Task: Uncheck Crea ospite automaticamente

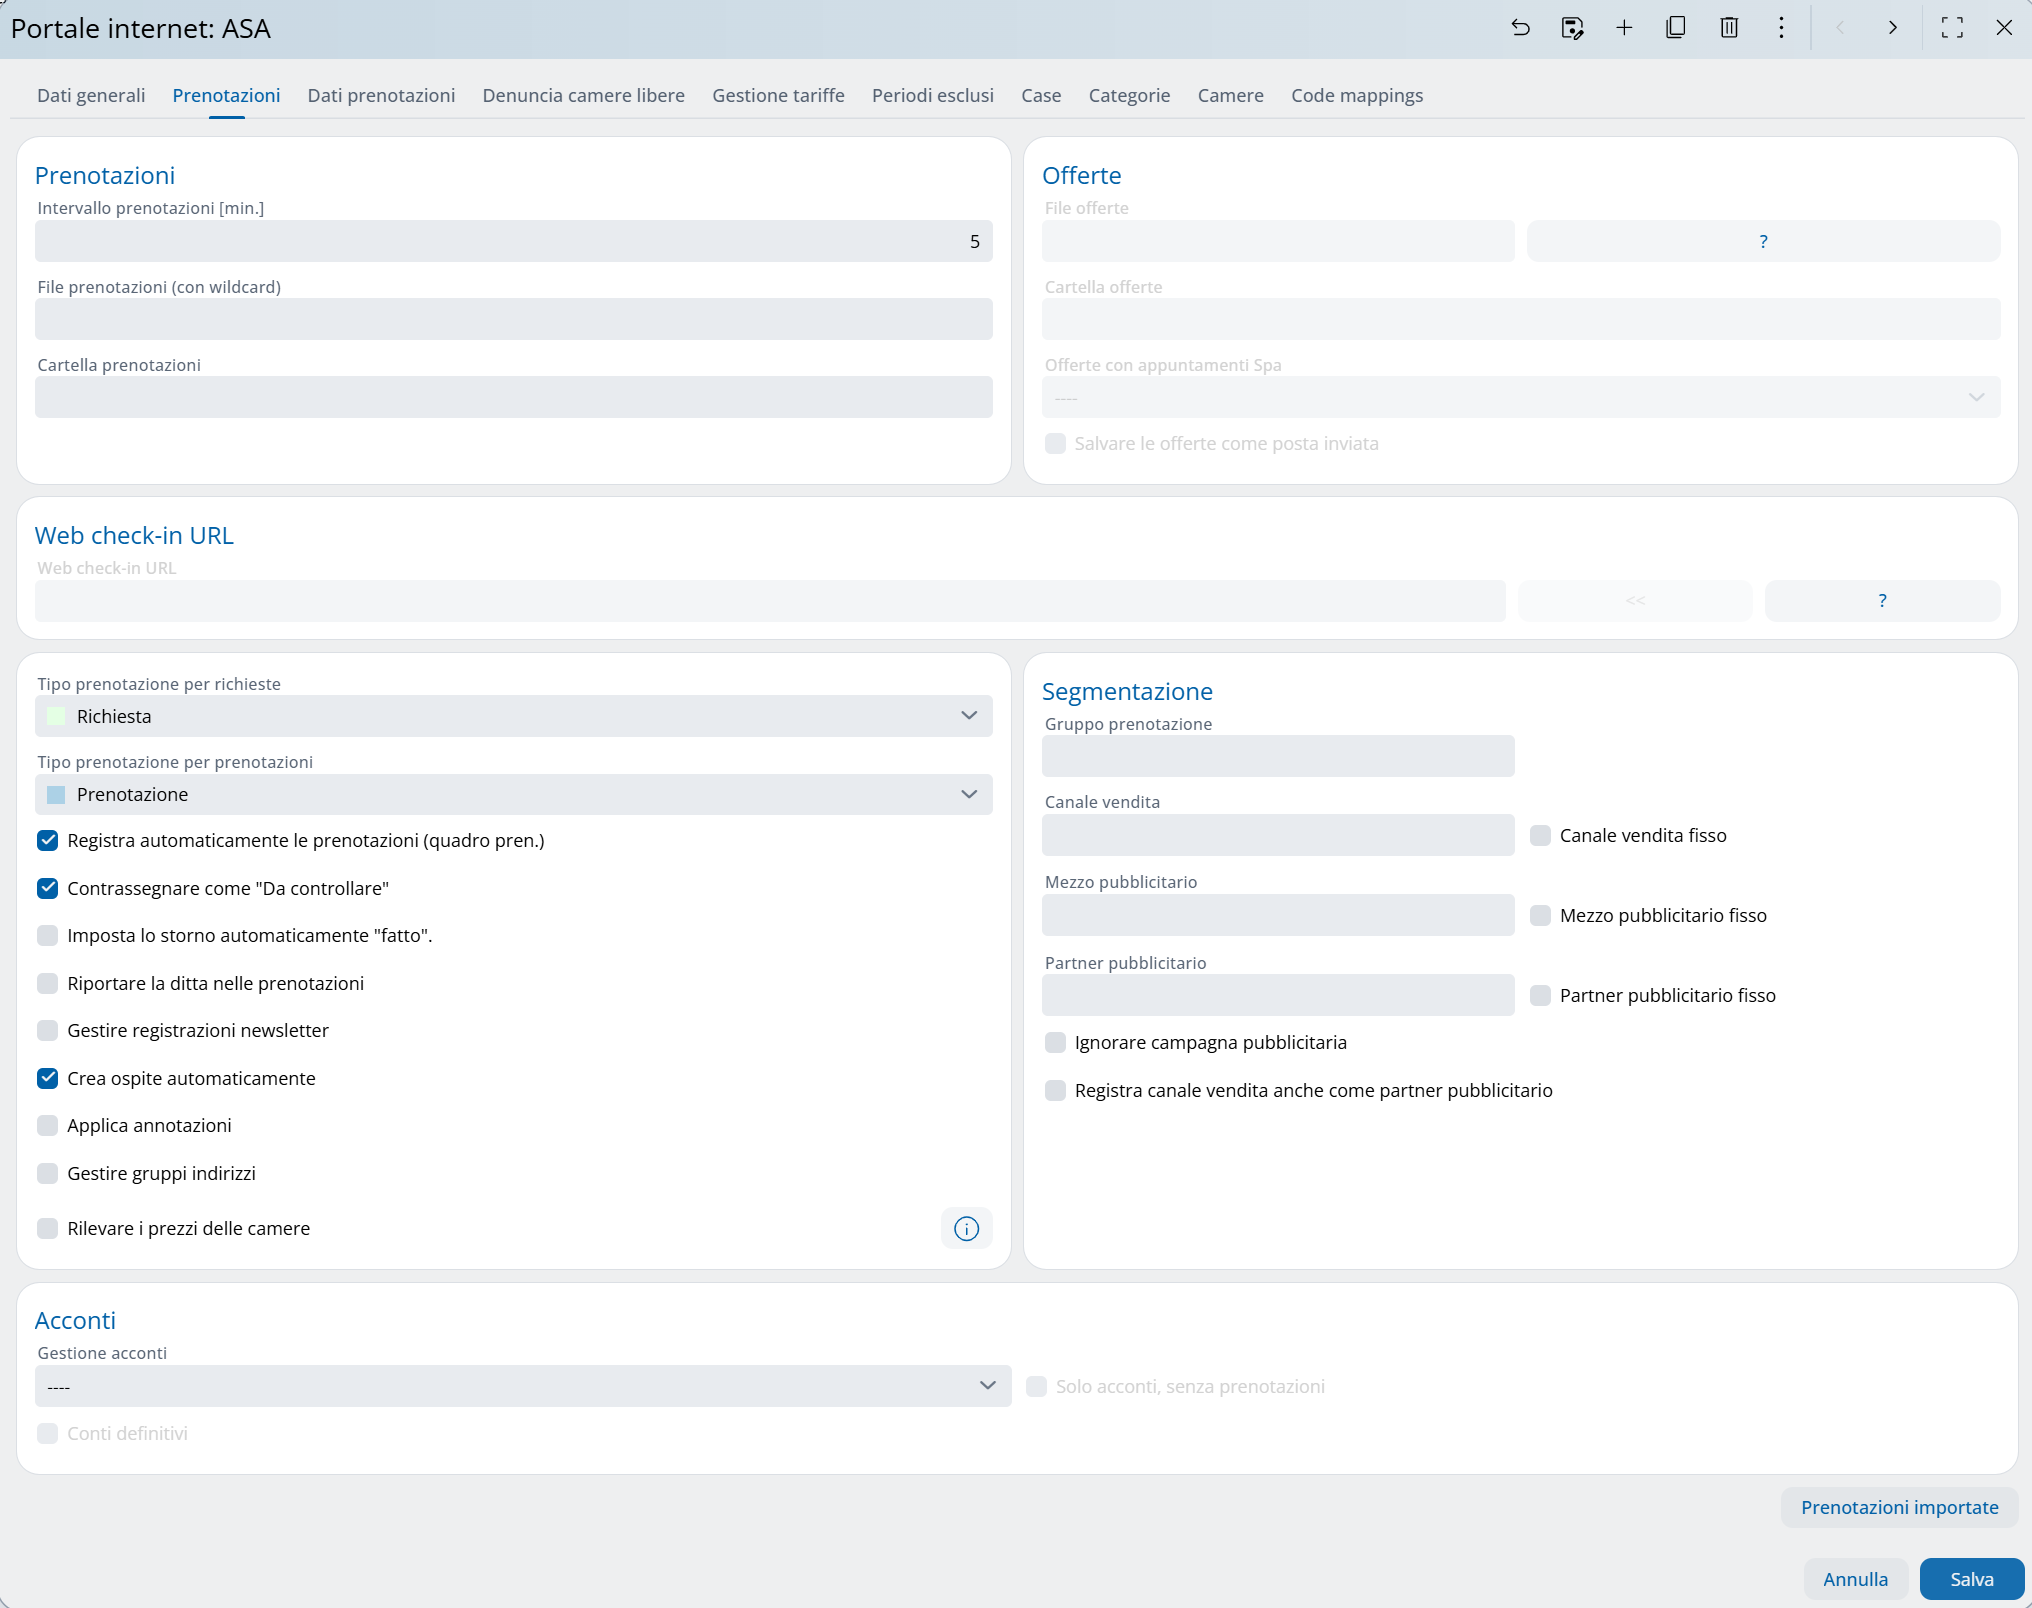Action: 48,1078
